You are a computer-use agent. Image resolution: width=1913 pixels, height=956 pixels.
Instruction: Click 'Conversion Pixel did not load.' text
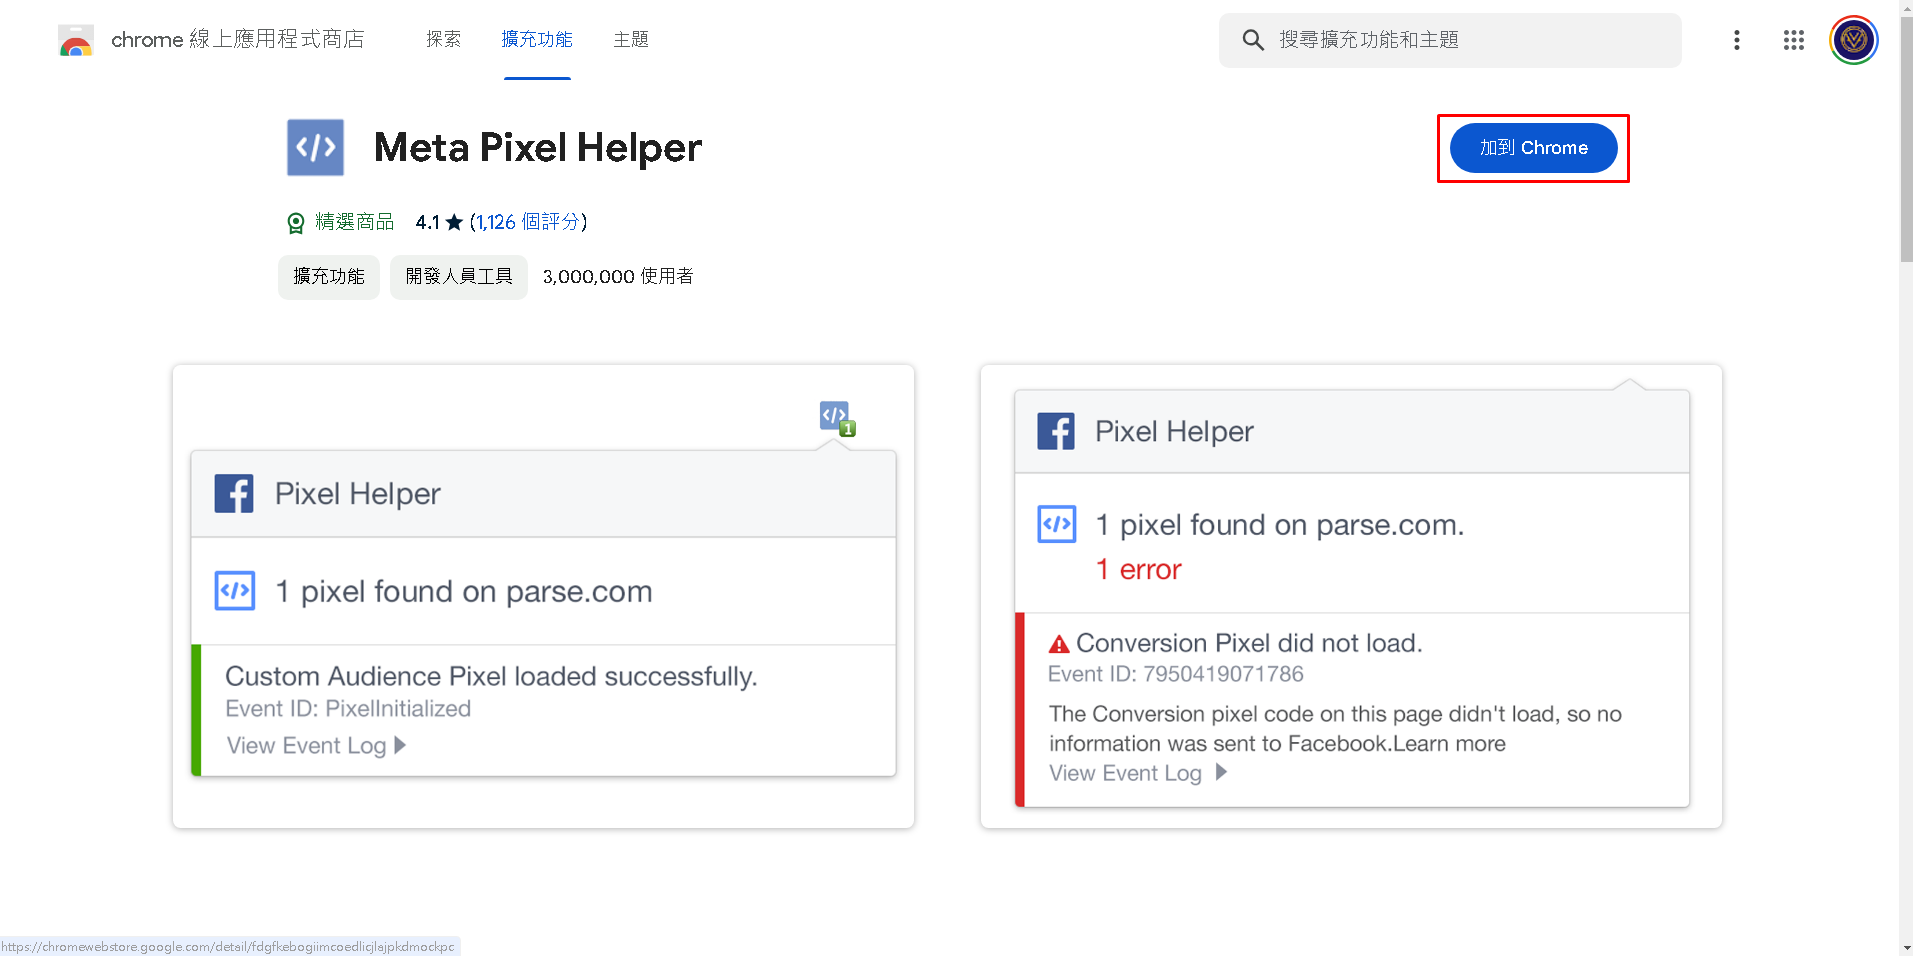(1249, 643)
